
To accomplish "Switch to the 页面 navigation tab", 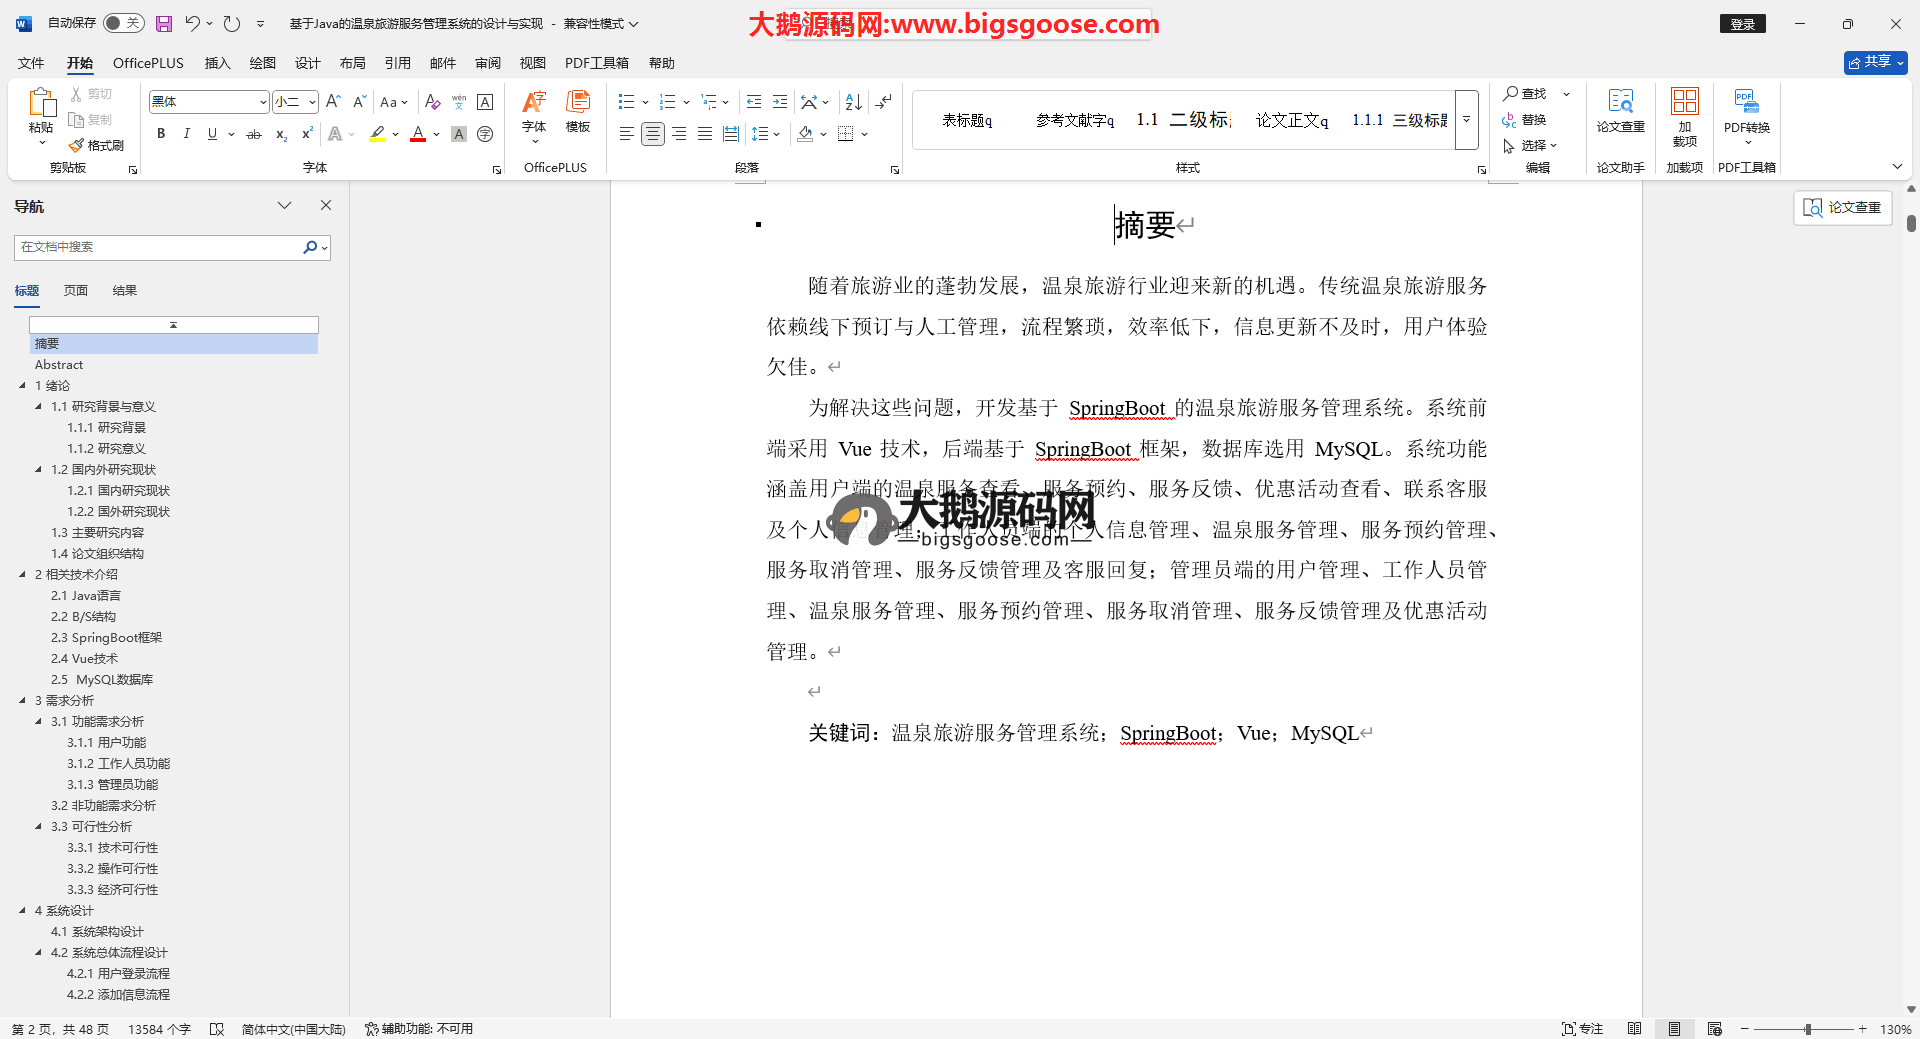I will tap(76, 291).
